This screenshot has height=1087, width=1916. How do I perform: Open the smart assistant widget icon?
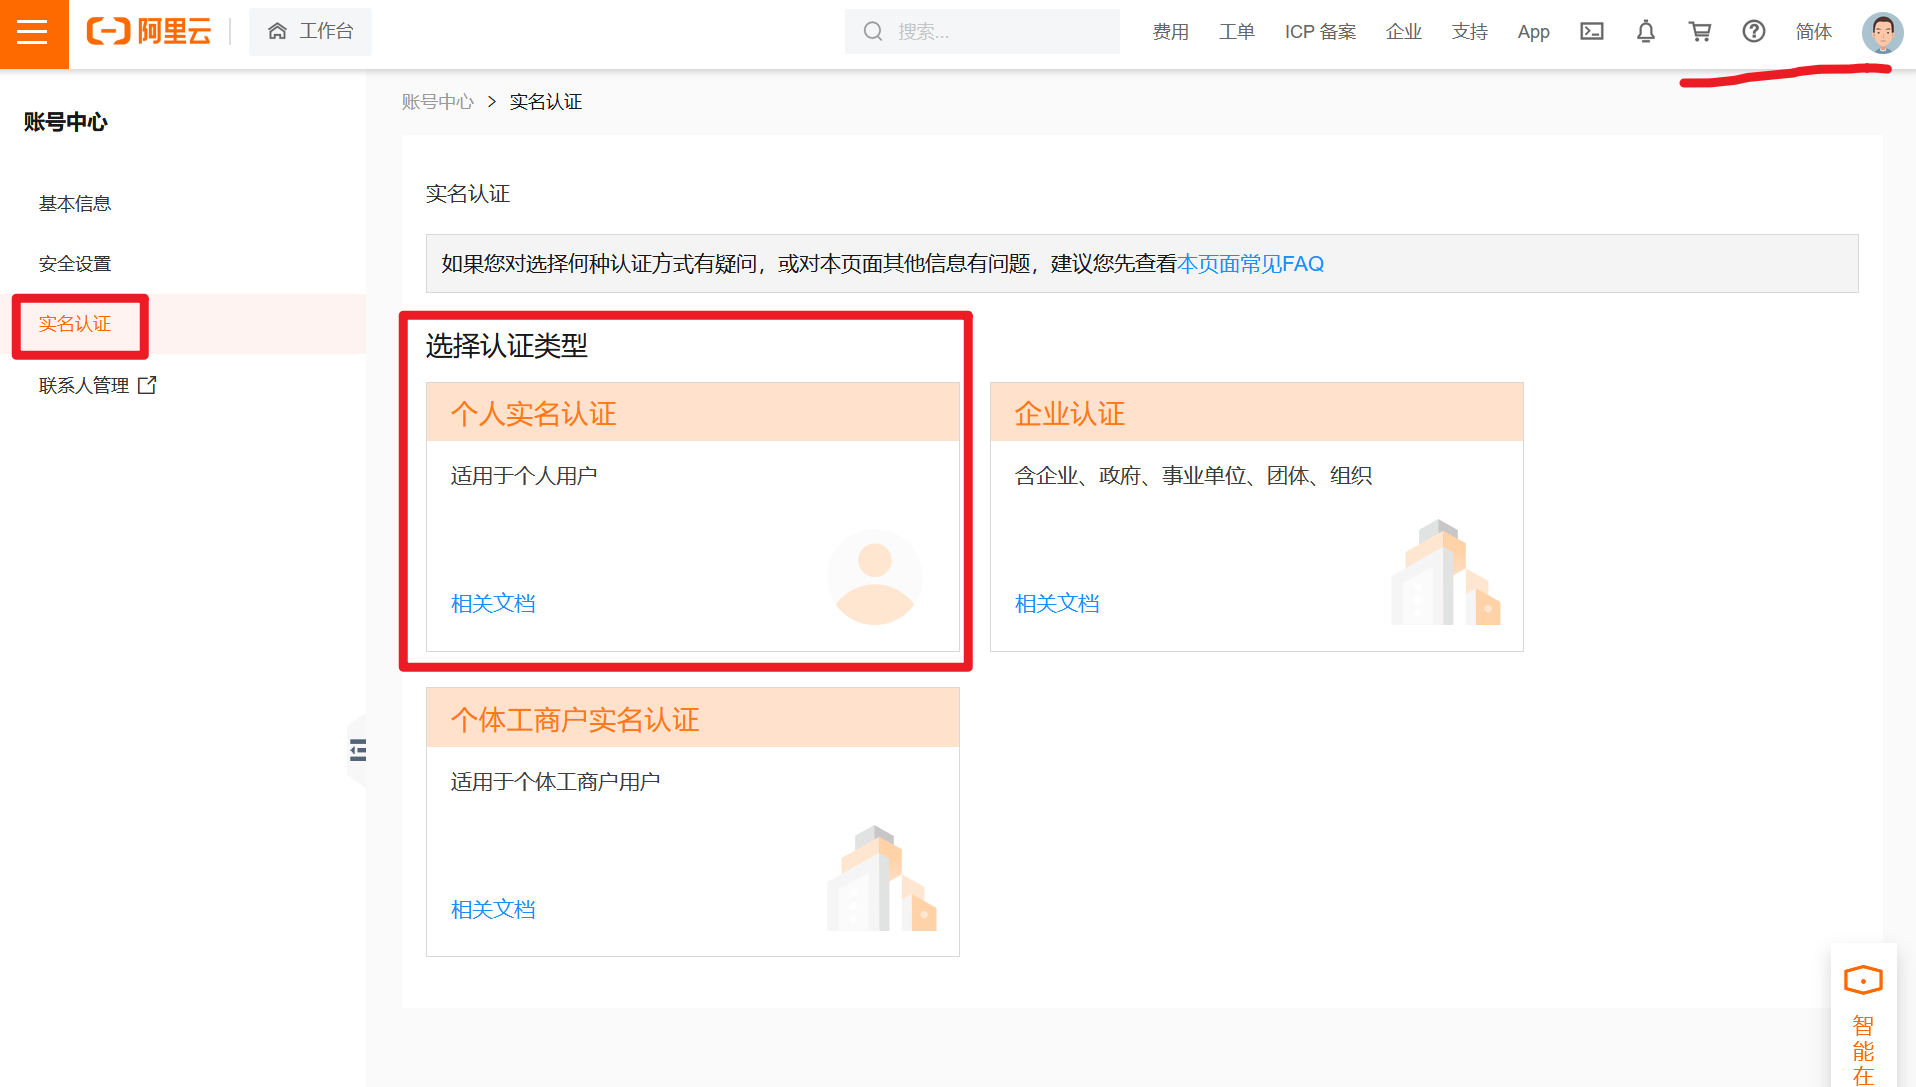point(1862,980)
